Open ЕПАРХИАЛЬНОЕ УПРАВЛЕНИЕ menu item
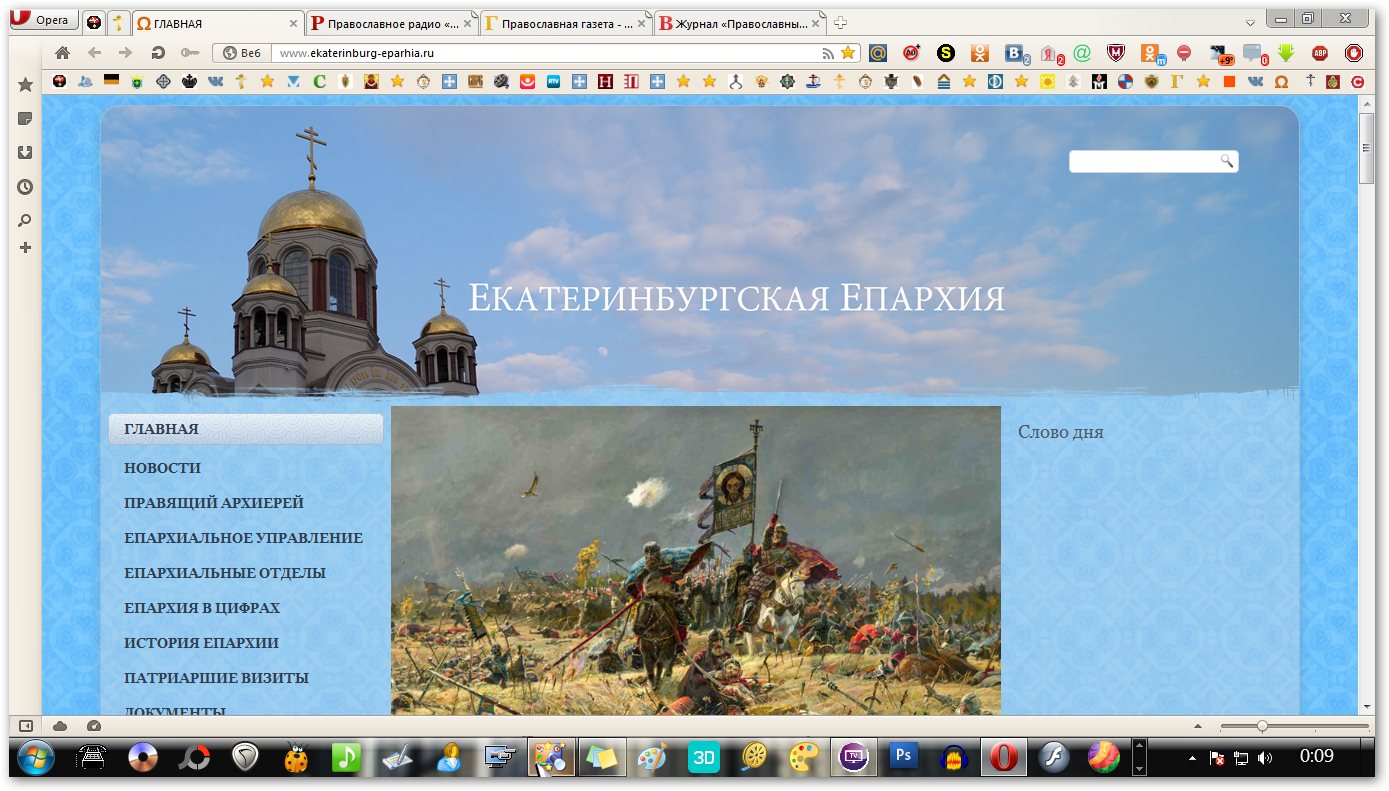 point(243,538)
